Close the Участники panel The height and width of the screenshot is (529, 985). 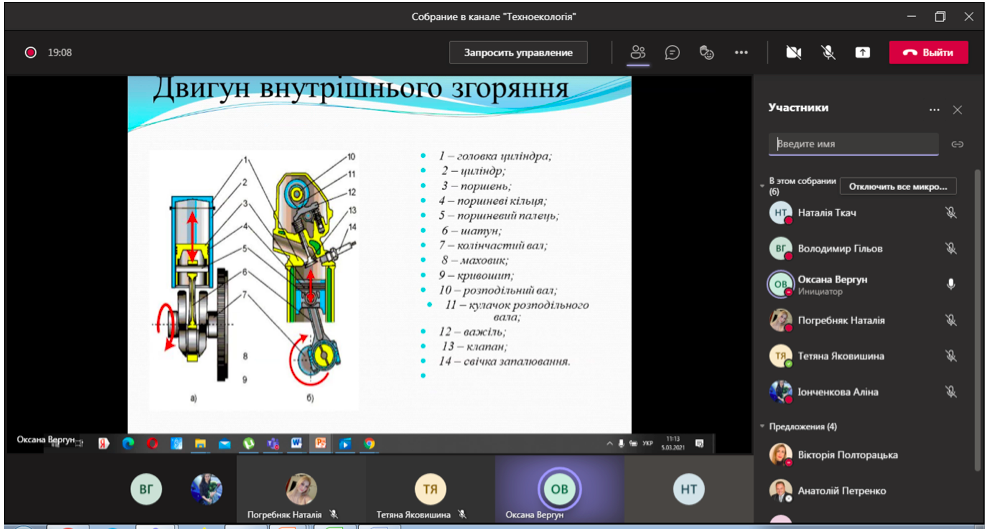click(957, 110)
